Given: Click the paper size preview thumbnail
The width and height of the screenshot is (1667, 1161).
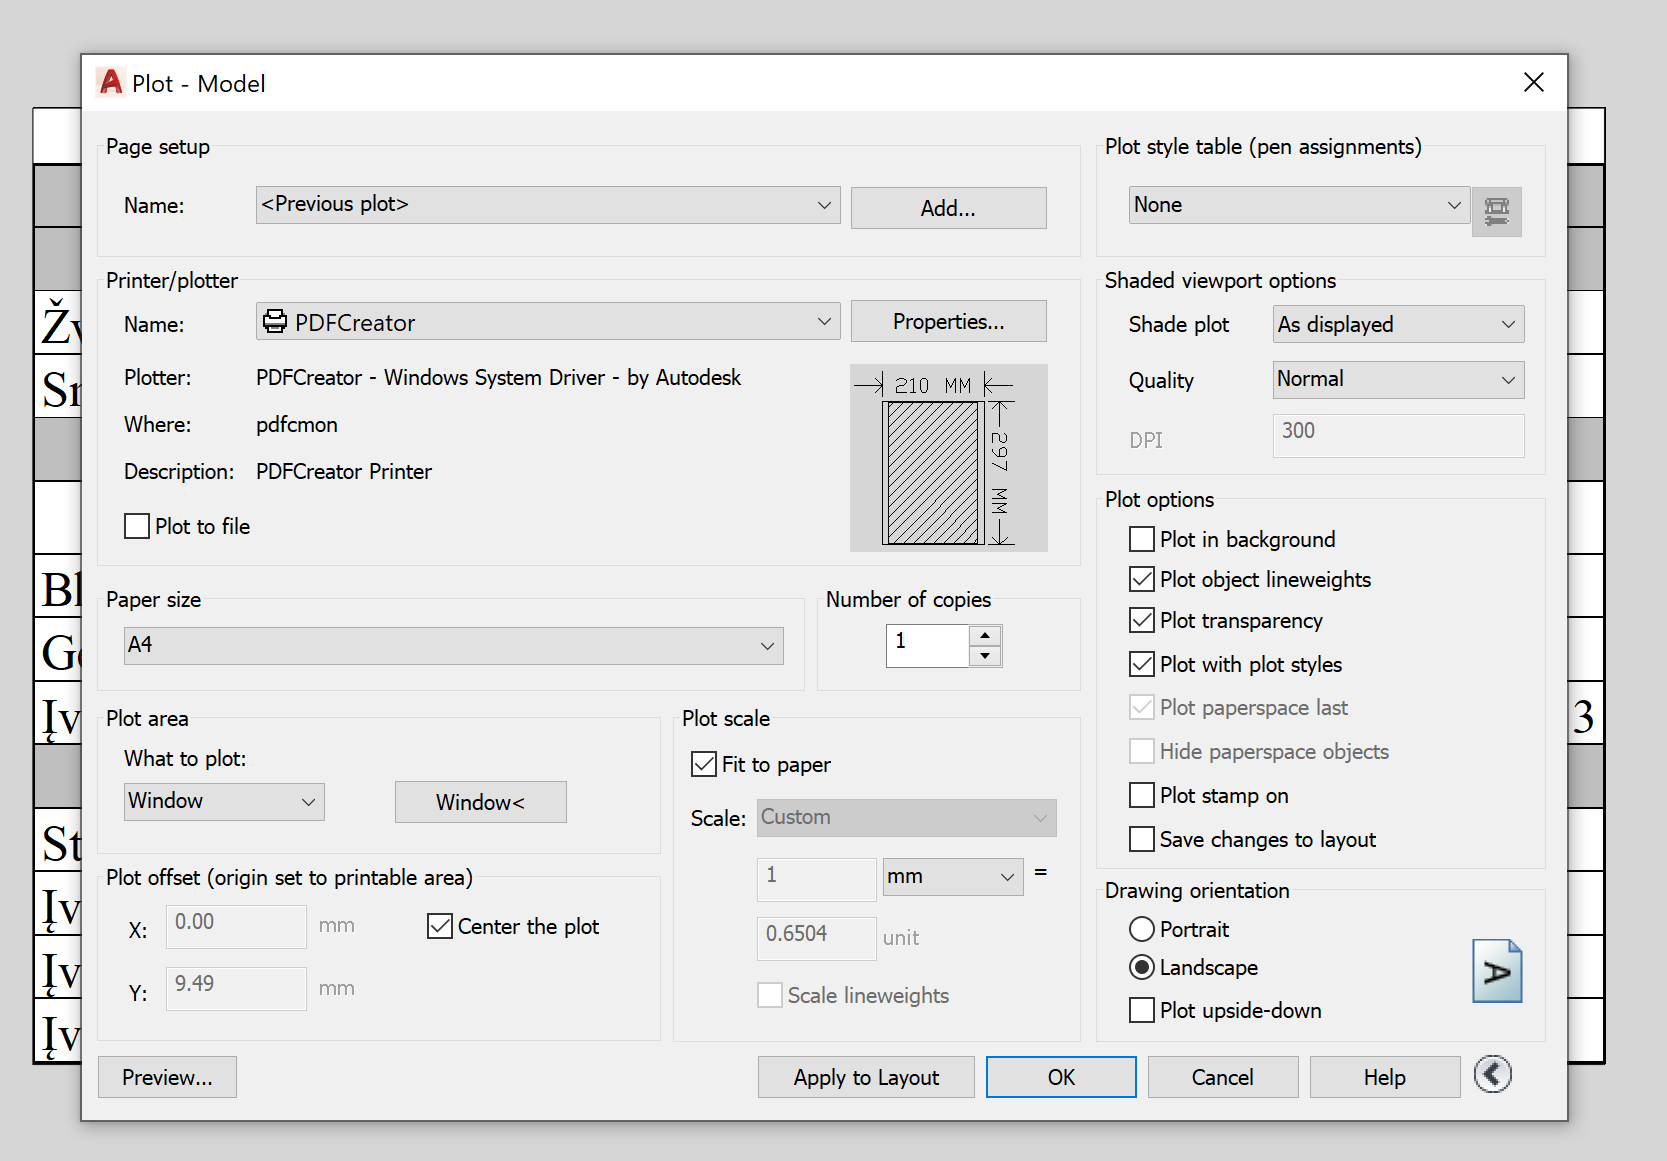Looking at the screenshot, I should (x=948, y=458).
